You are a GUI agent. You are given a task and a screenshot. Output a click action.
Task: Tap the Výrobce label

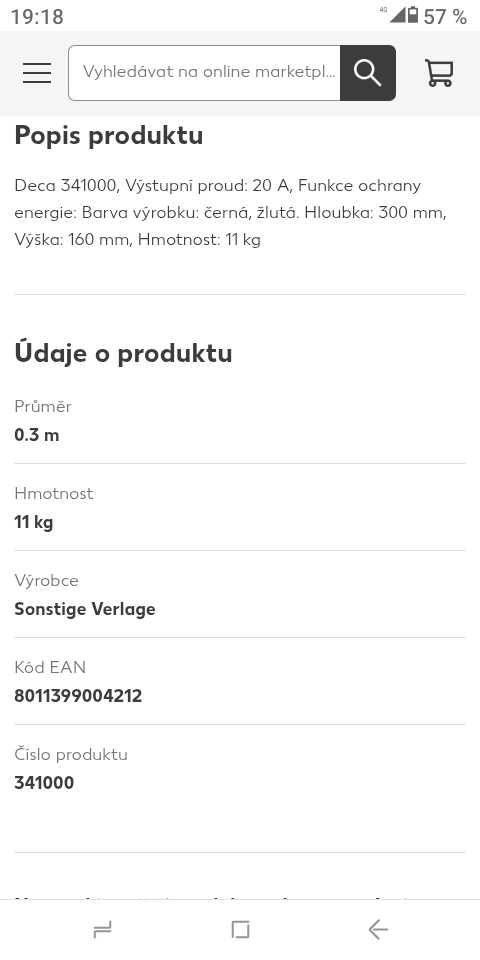tap(47, 580)
